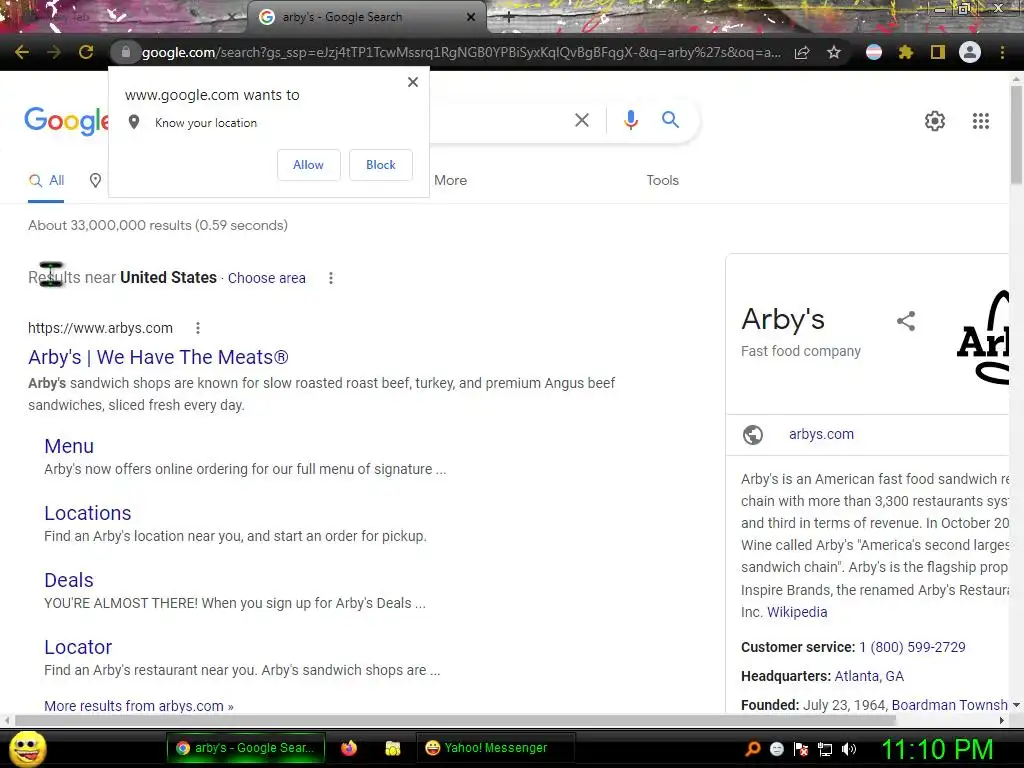The width and height of the screenshot is (1024, 768).
Task: Bookmark this page with the star
Action: [x=834, y=52]
